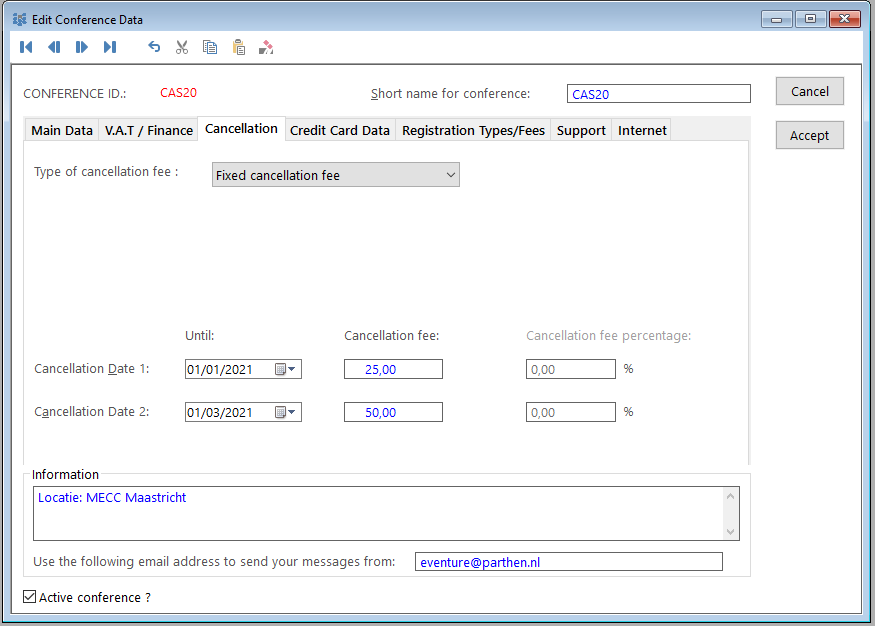Click the Cancellation Date 2 date field
Image resolution: width=875 pixels, height=626 pixels.
point(243,412)
